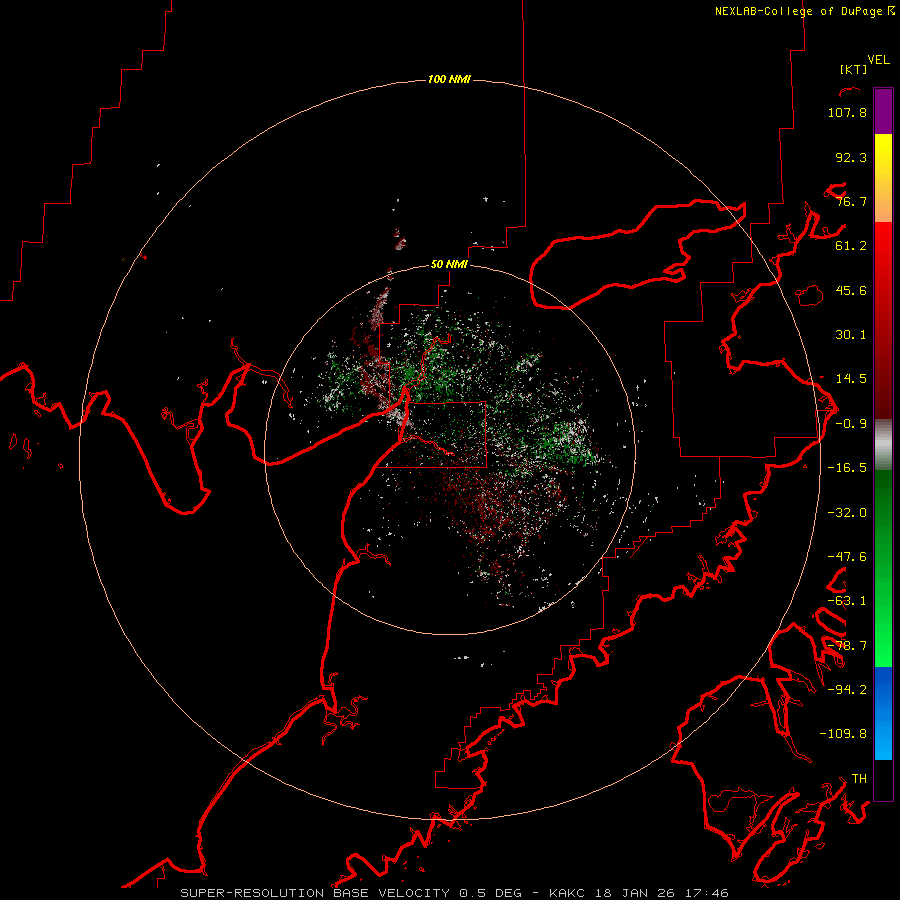Click the blue segment of the velocity color bar
The height and width of the screenshot is (900, 900).
pos(883,713)
